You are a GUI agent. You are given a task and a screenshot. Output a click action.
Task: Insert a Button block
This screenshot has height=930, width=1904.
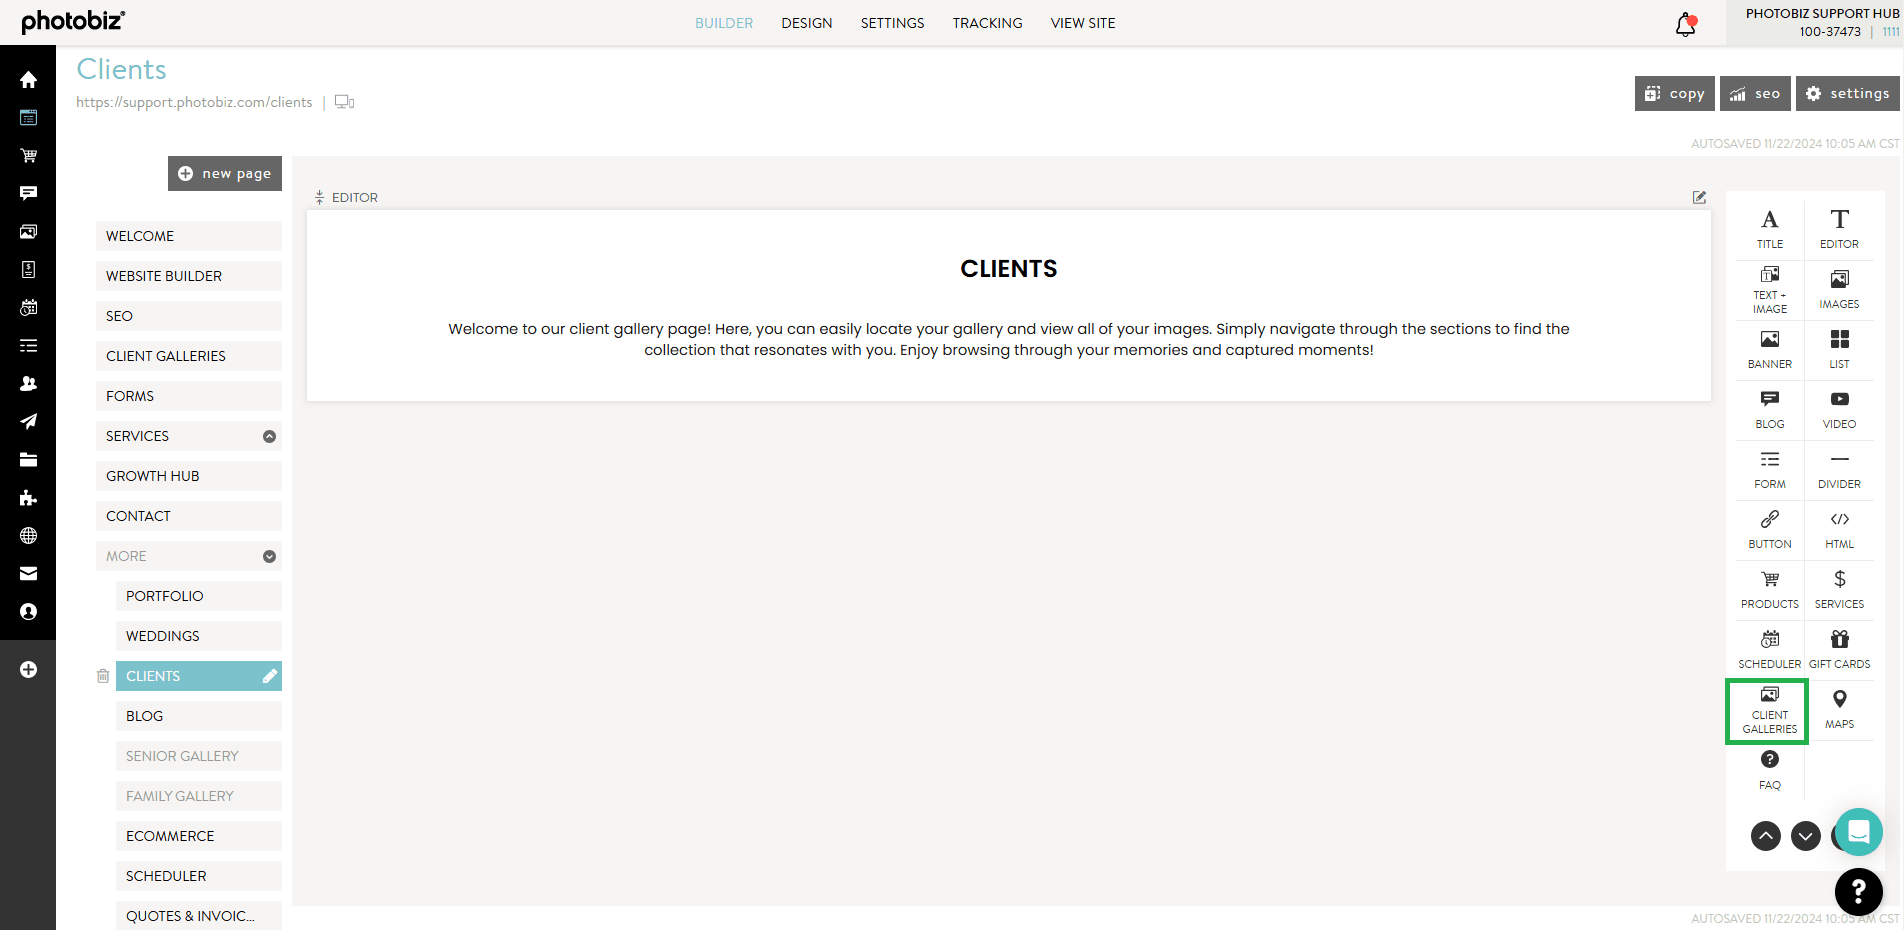tap(1769, 529)
